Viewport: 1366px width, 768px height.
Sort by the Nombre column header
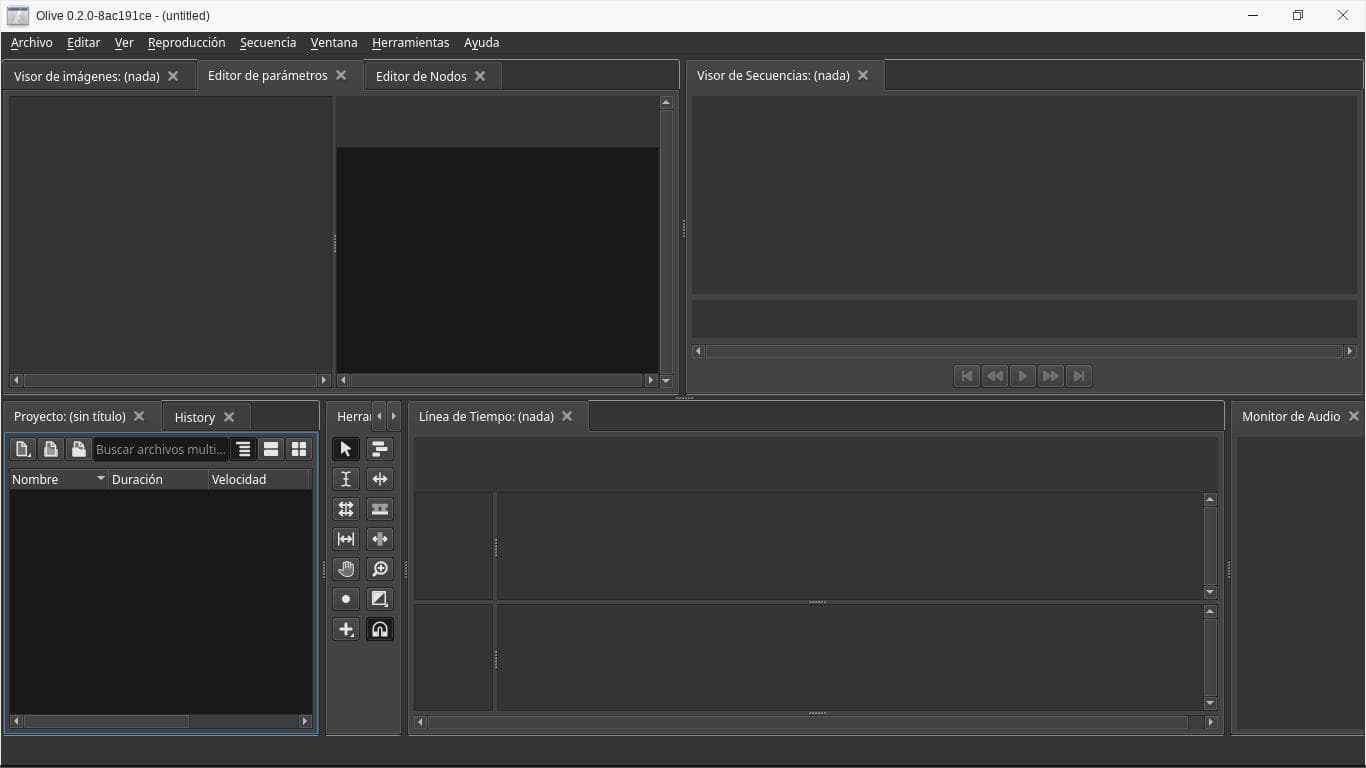click(58, 479)
